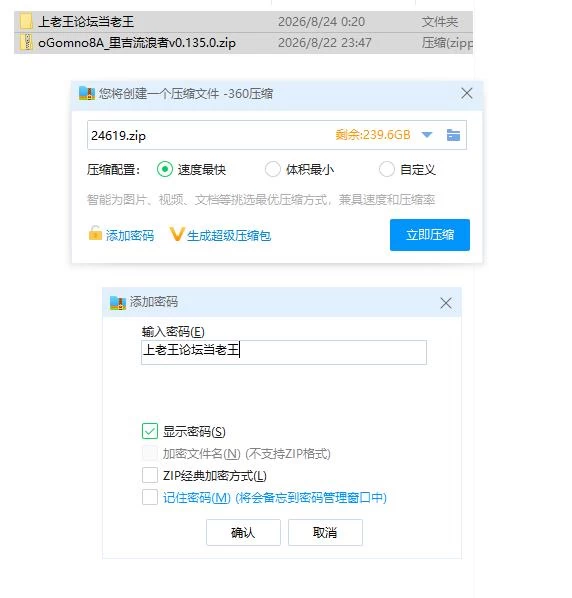Viewport: 572px width, 598px height.
Task: Click the zip file icon for oGomno8A archive
Action: (26, 42)
